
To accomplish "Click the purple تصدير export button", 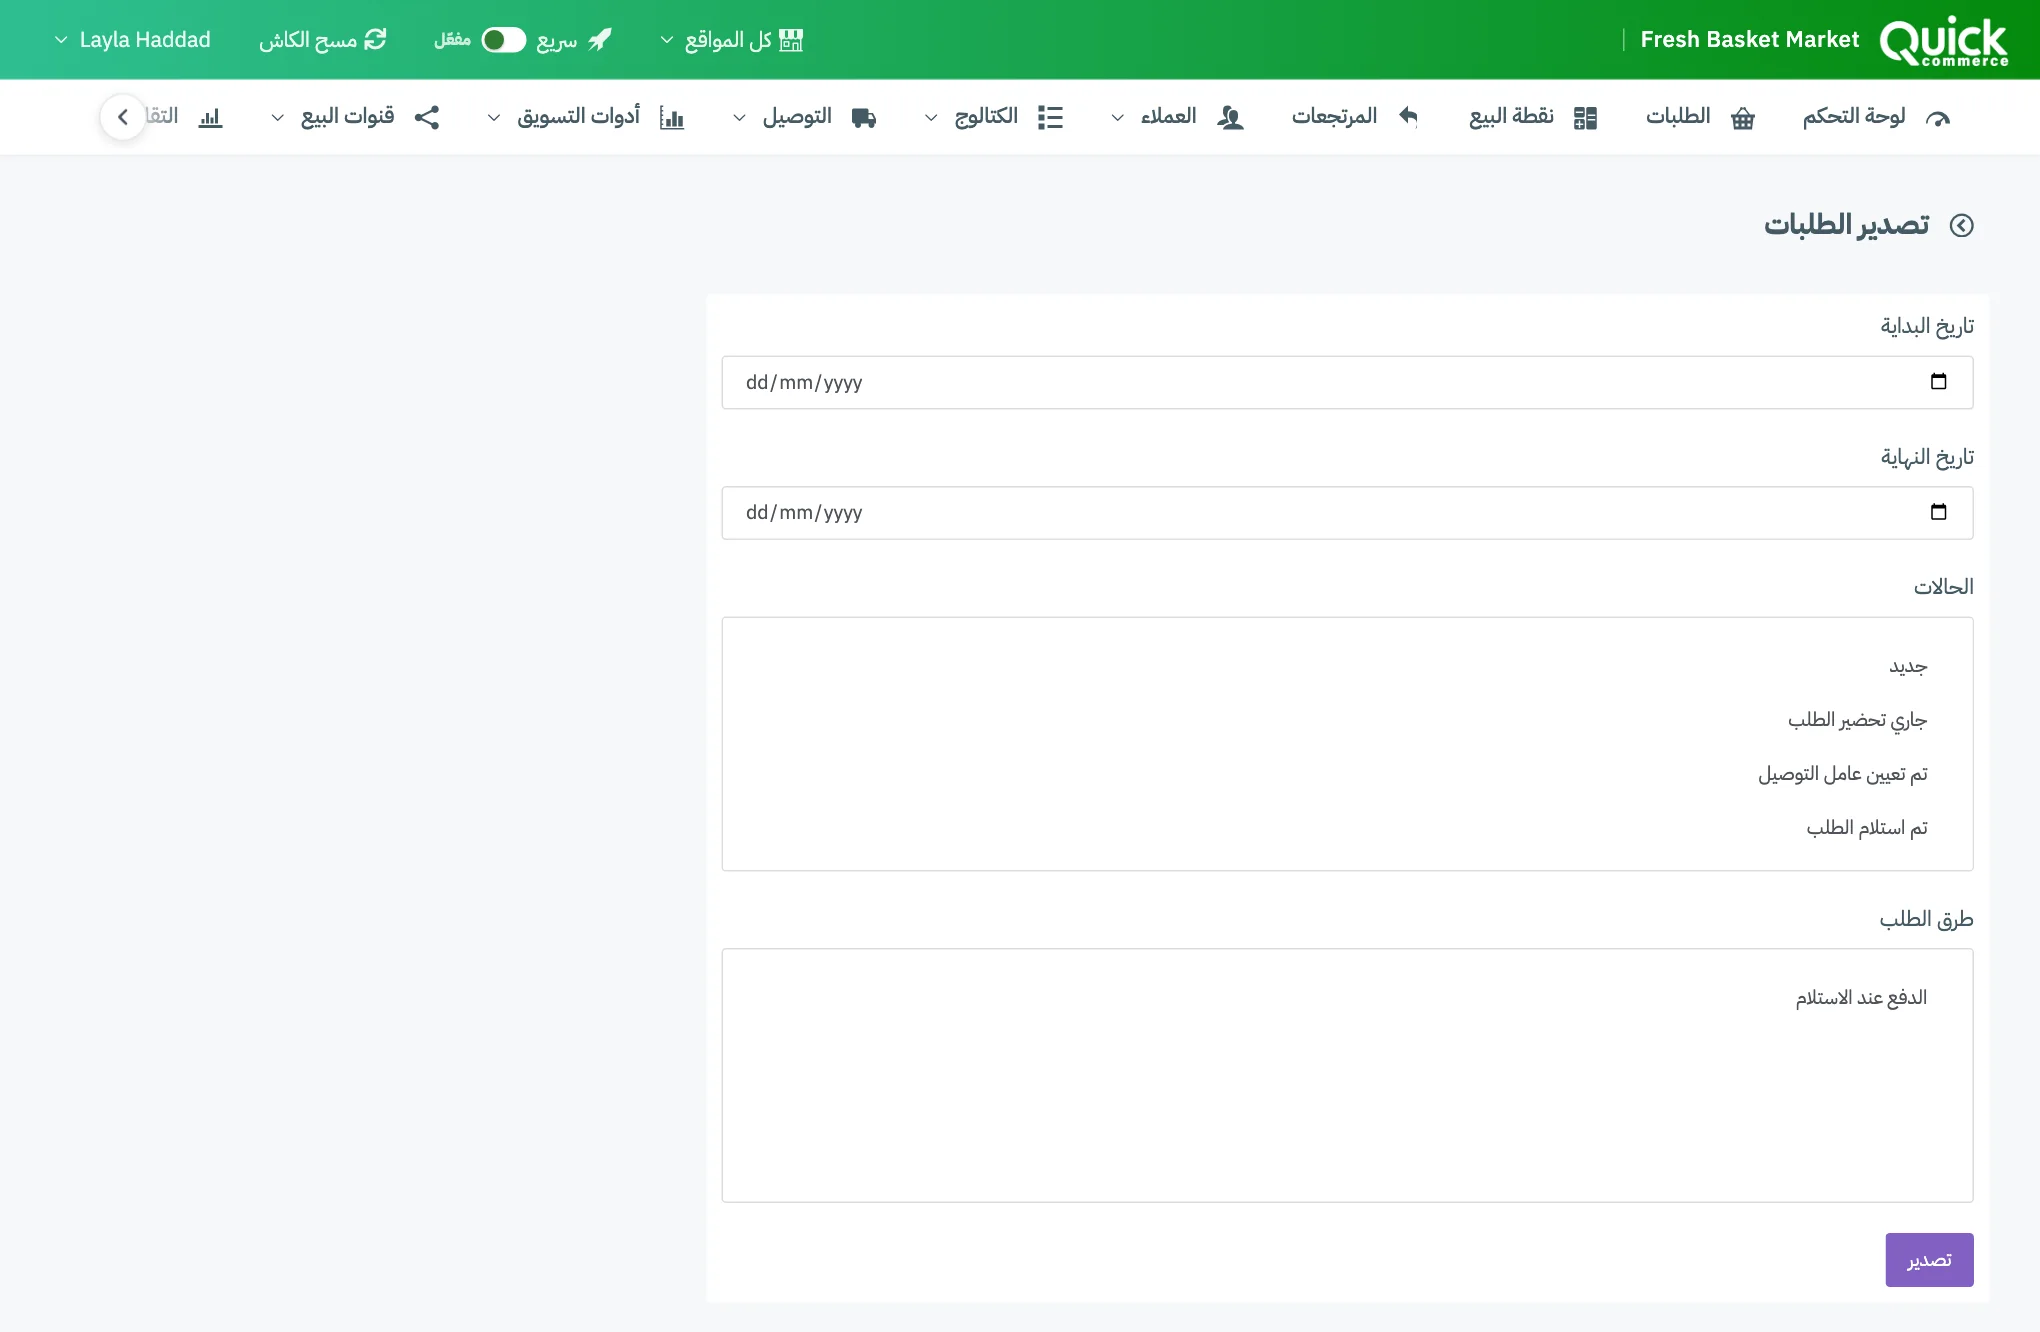I will point(1929,1260).
